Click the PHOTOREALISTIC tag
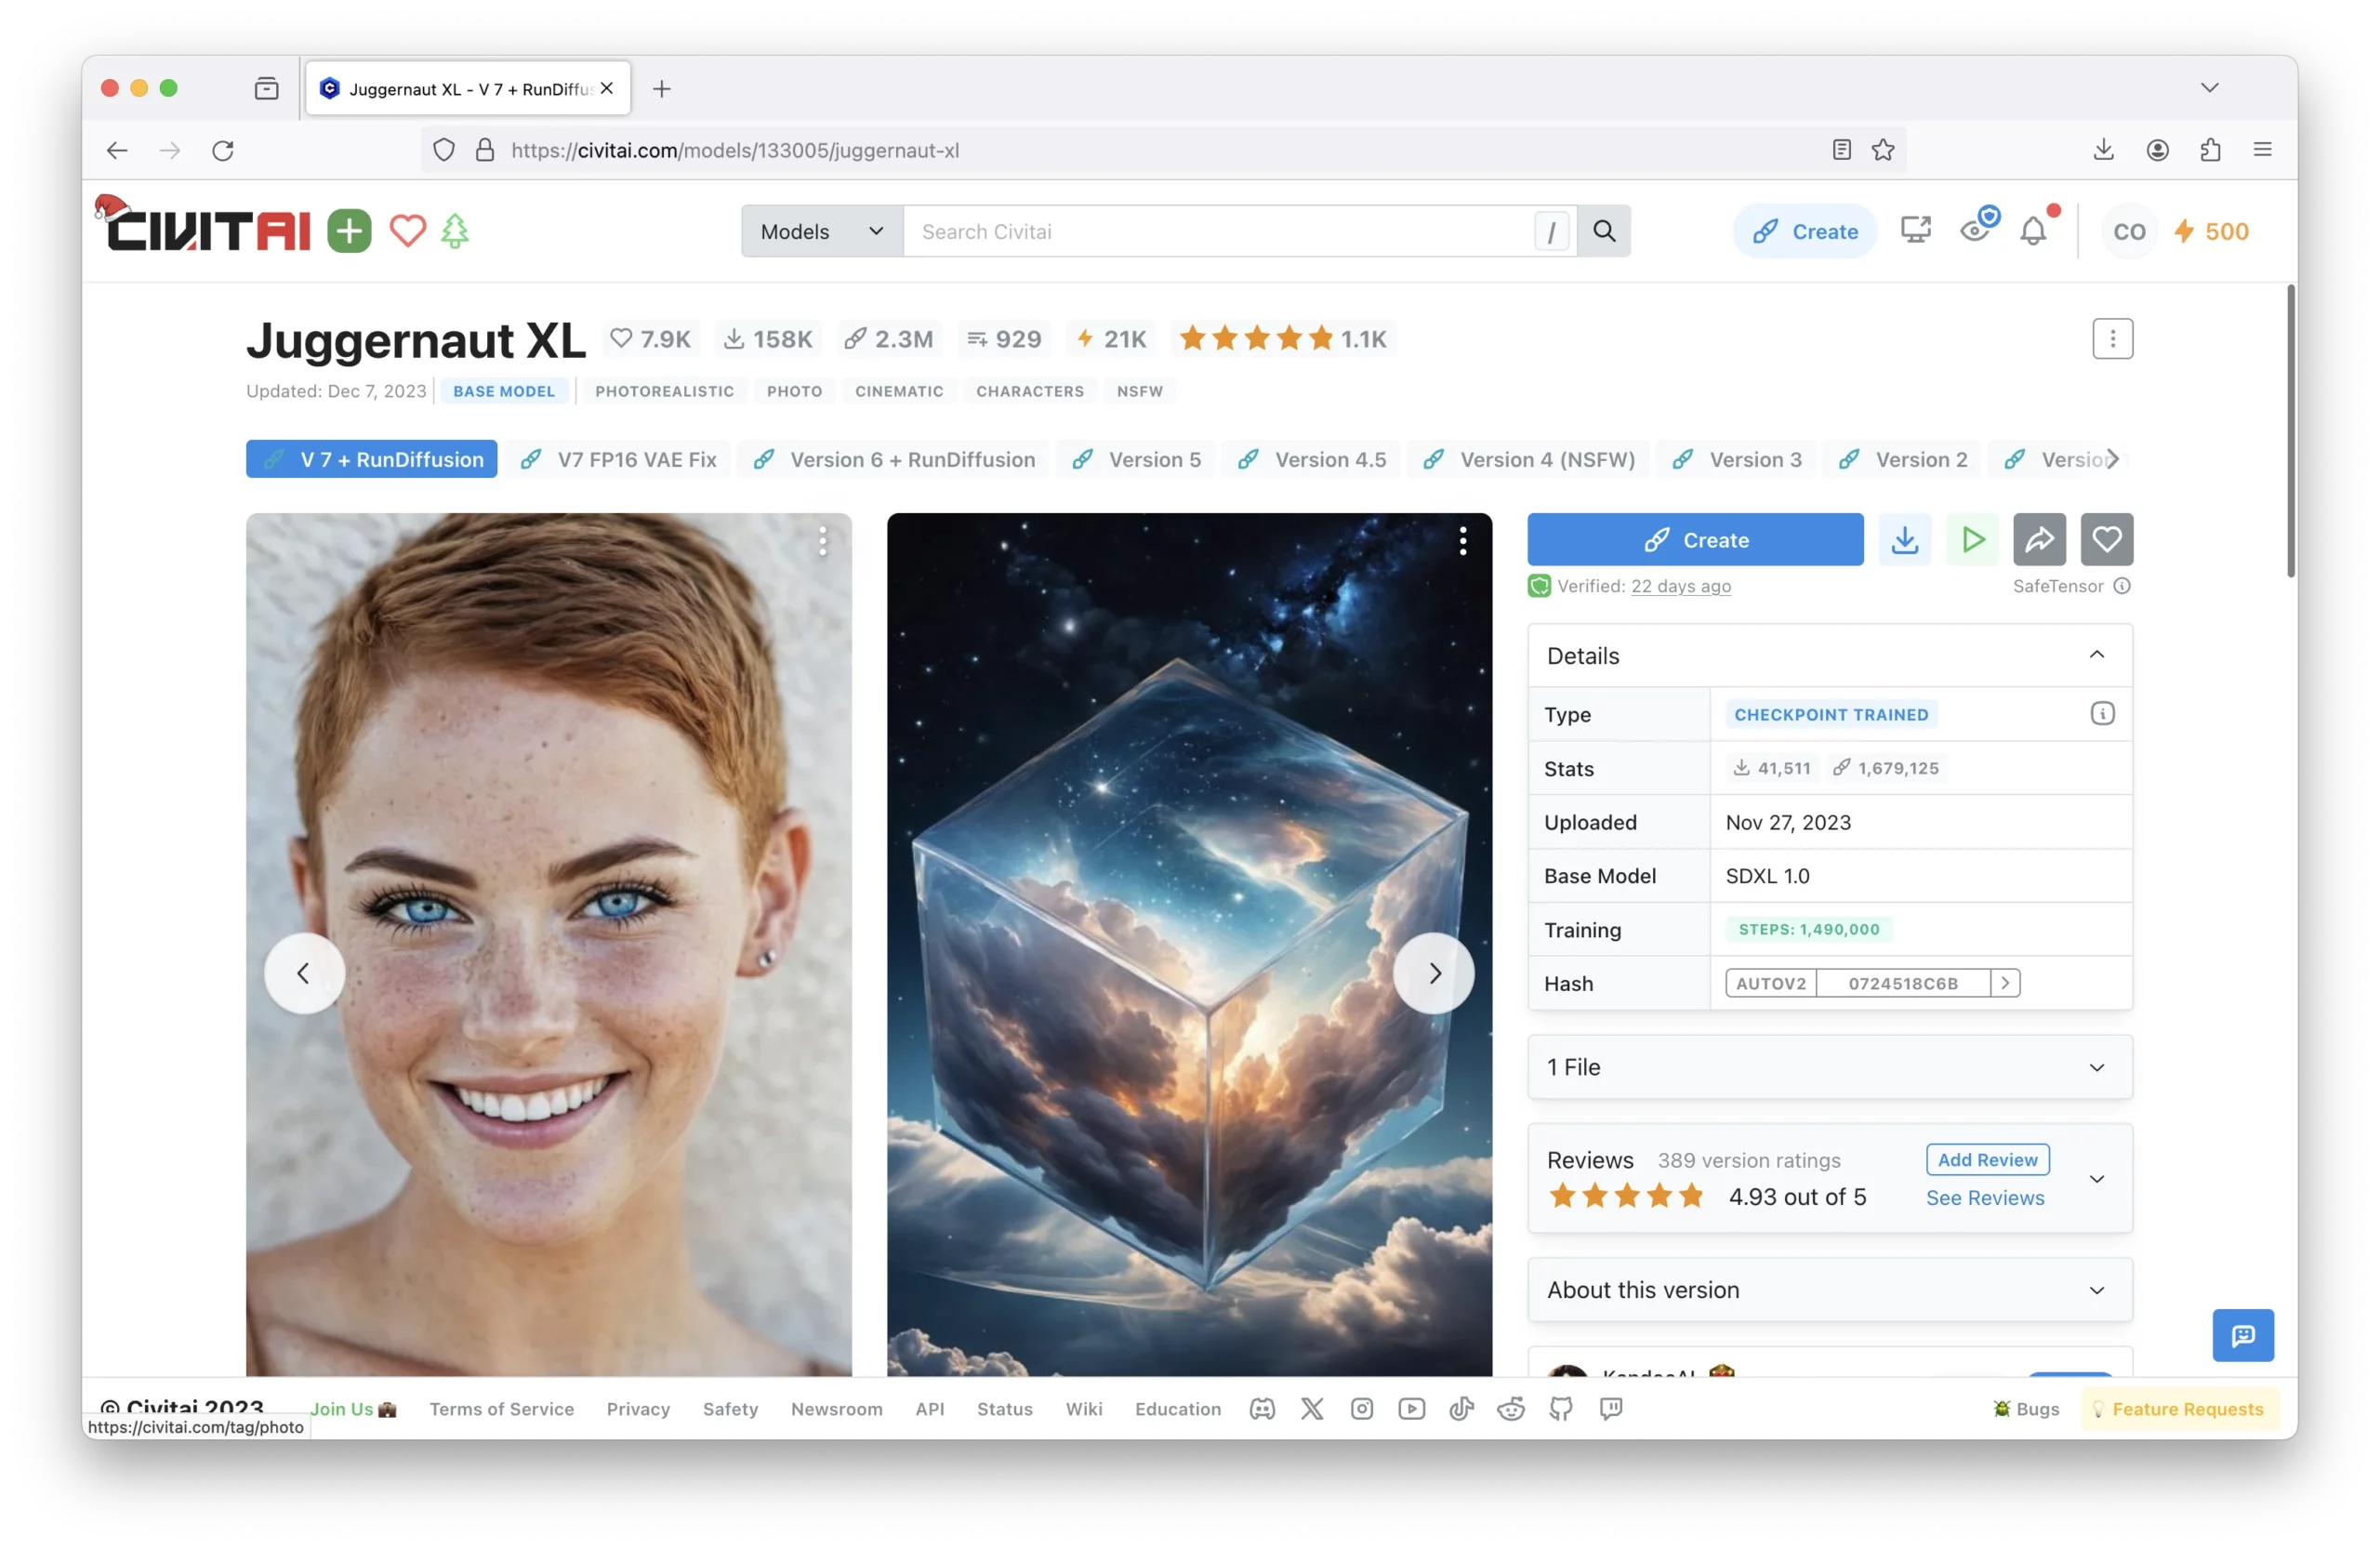Screen dimensions: 2380x1548 664,391
